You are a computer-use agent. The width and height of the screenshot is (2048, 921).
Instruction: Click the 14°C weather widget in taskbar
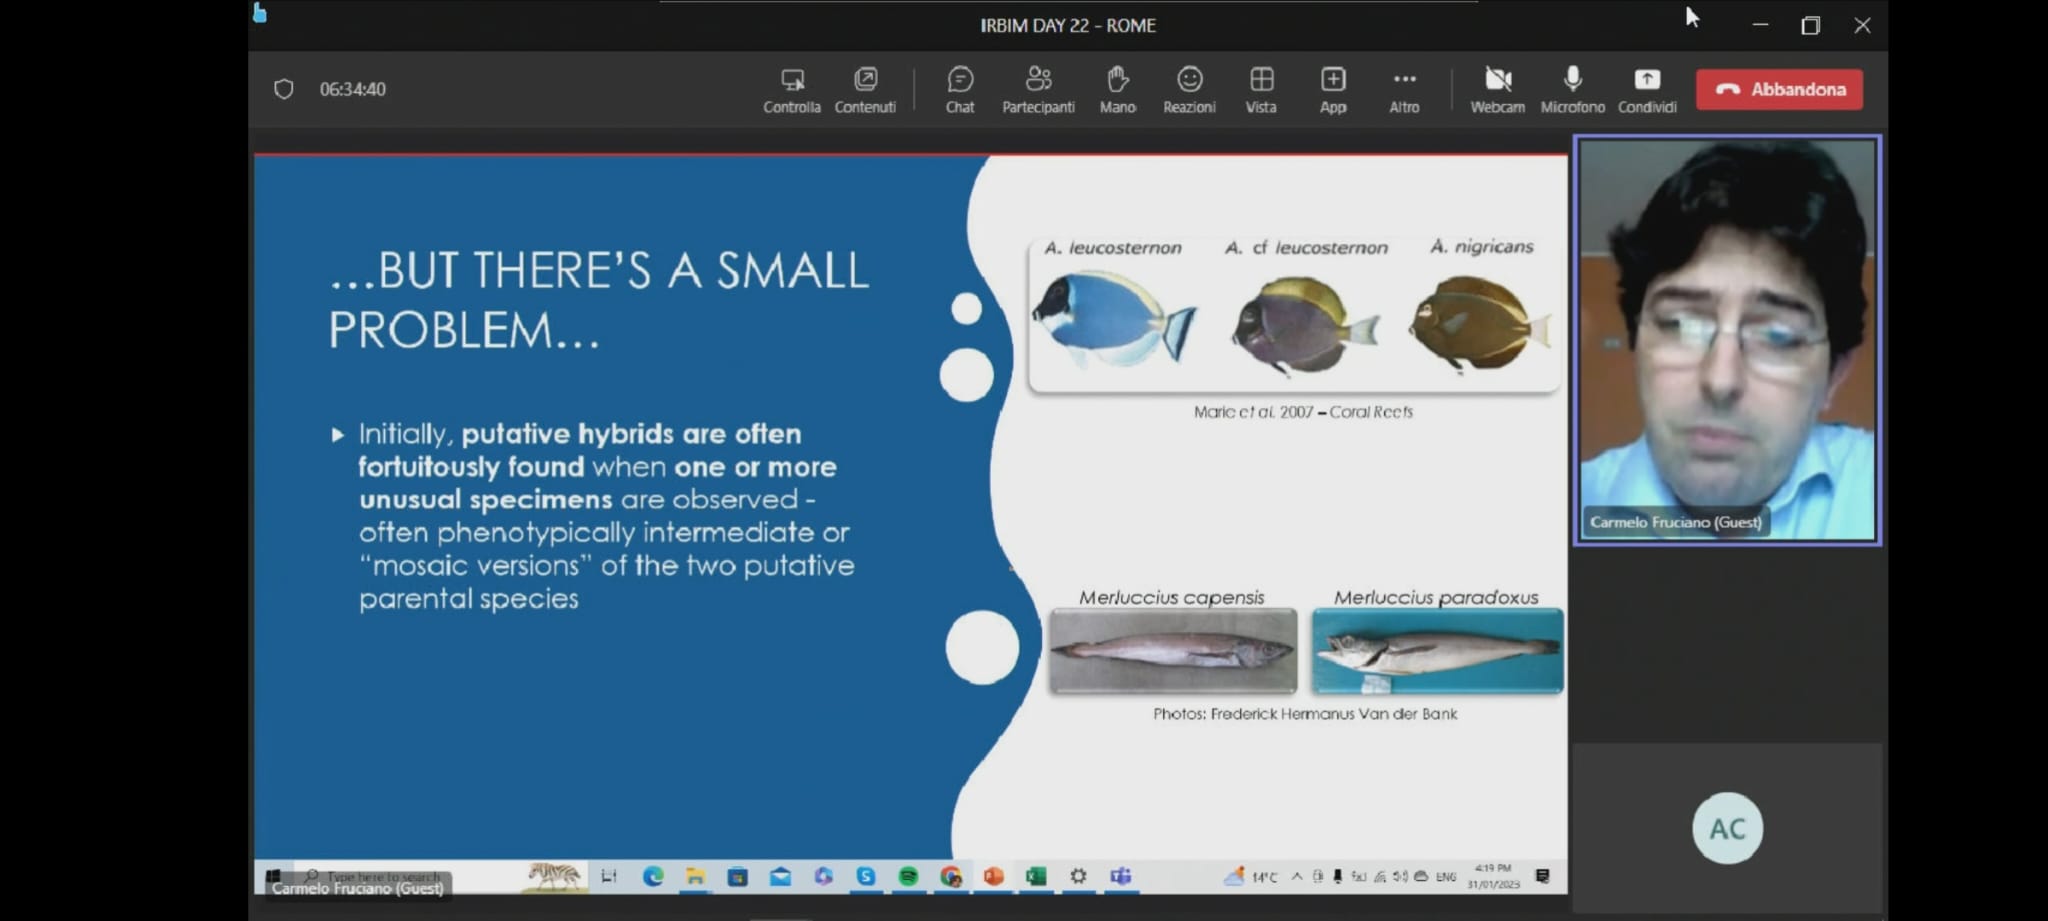[1251, 876]
